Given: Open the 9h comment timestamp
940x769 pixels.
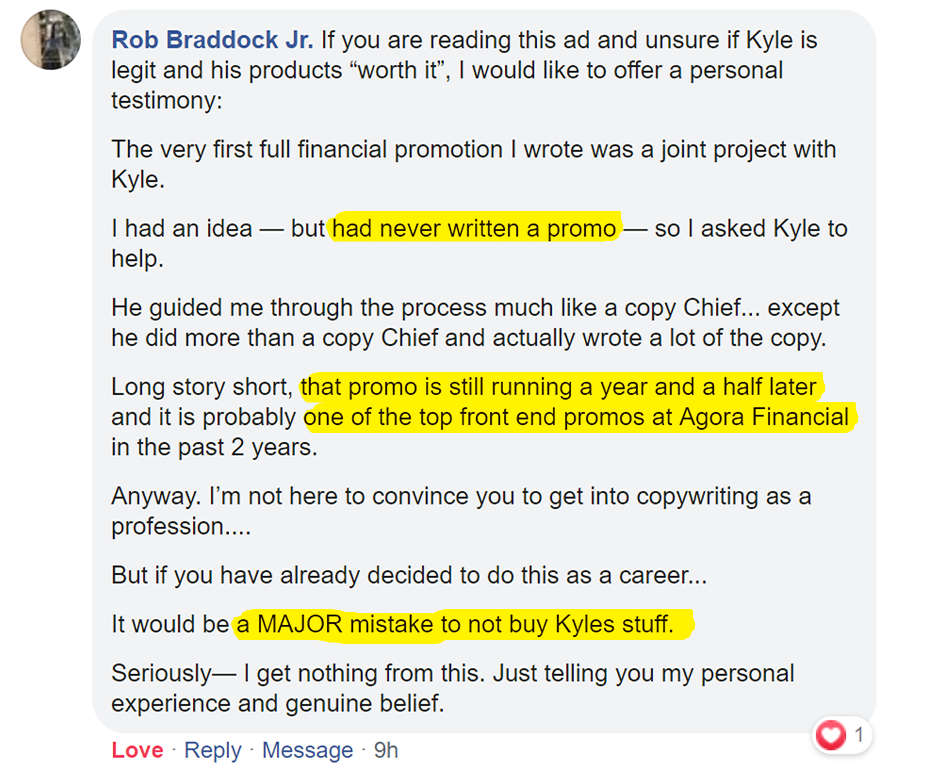Looking at the screenshot, I should [x=386, y=750].
